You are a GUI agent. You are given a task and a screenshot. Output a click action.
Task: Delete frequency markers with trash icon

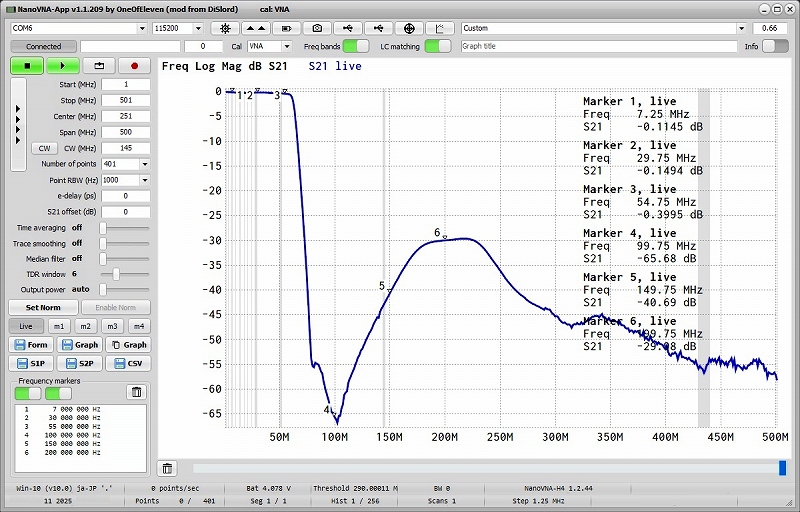137,392
